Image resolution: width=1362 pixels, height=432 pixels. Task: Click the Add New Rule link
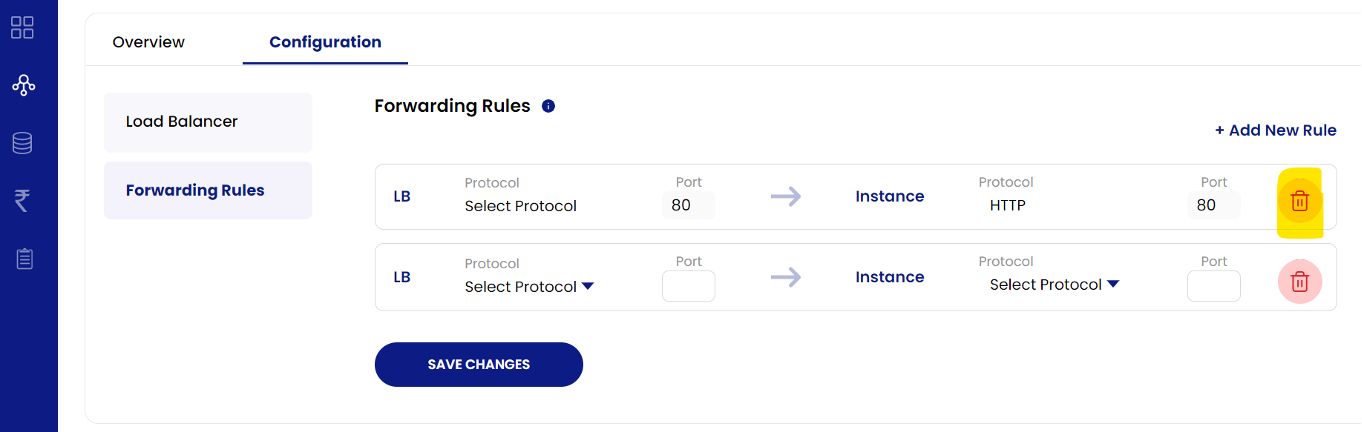pos(1275,130)
